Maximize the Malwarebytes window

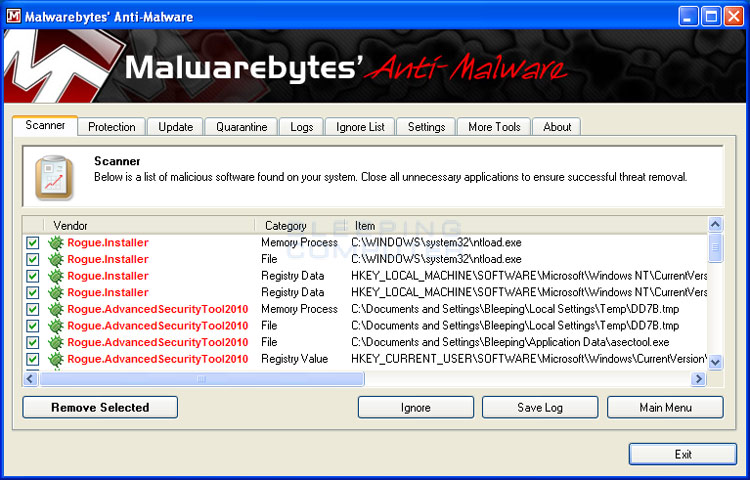(x=711, y=17)
